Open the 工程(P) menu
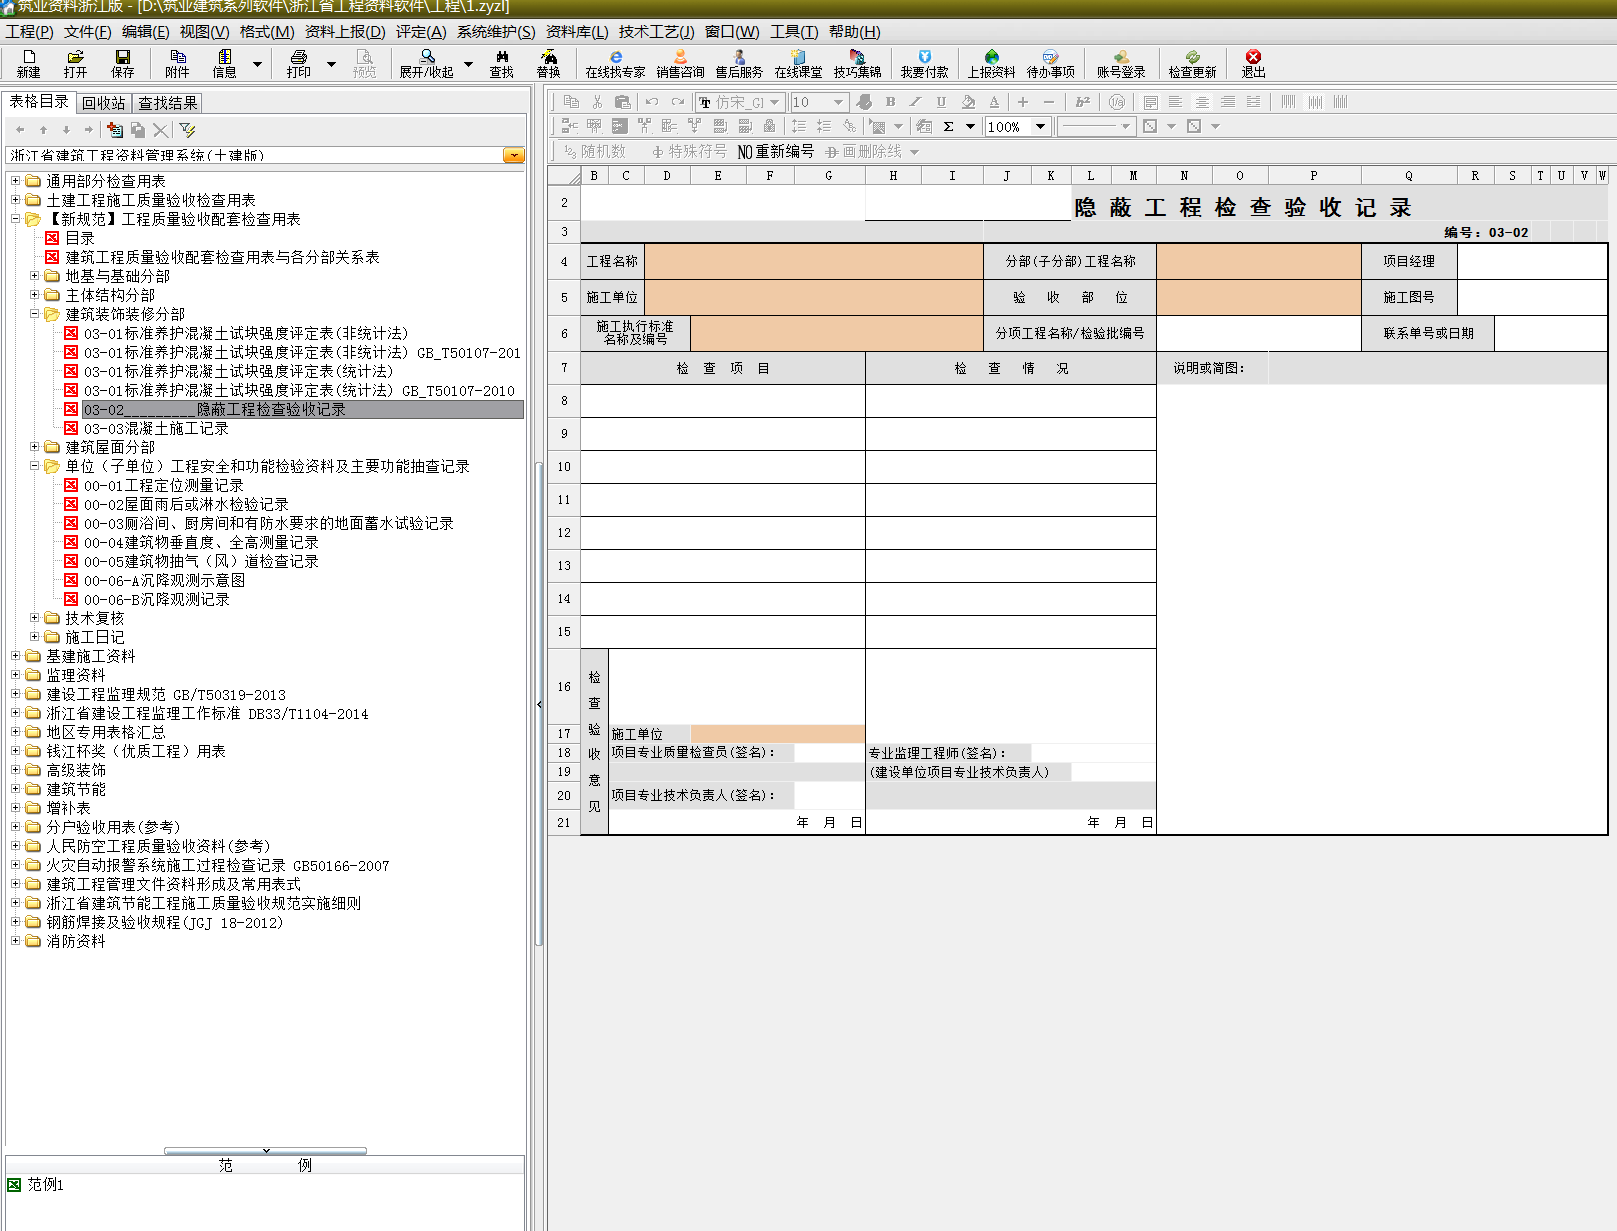The width and height of the screenshot is (1617, 1231). (29, 32)
